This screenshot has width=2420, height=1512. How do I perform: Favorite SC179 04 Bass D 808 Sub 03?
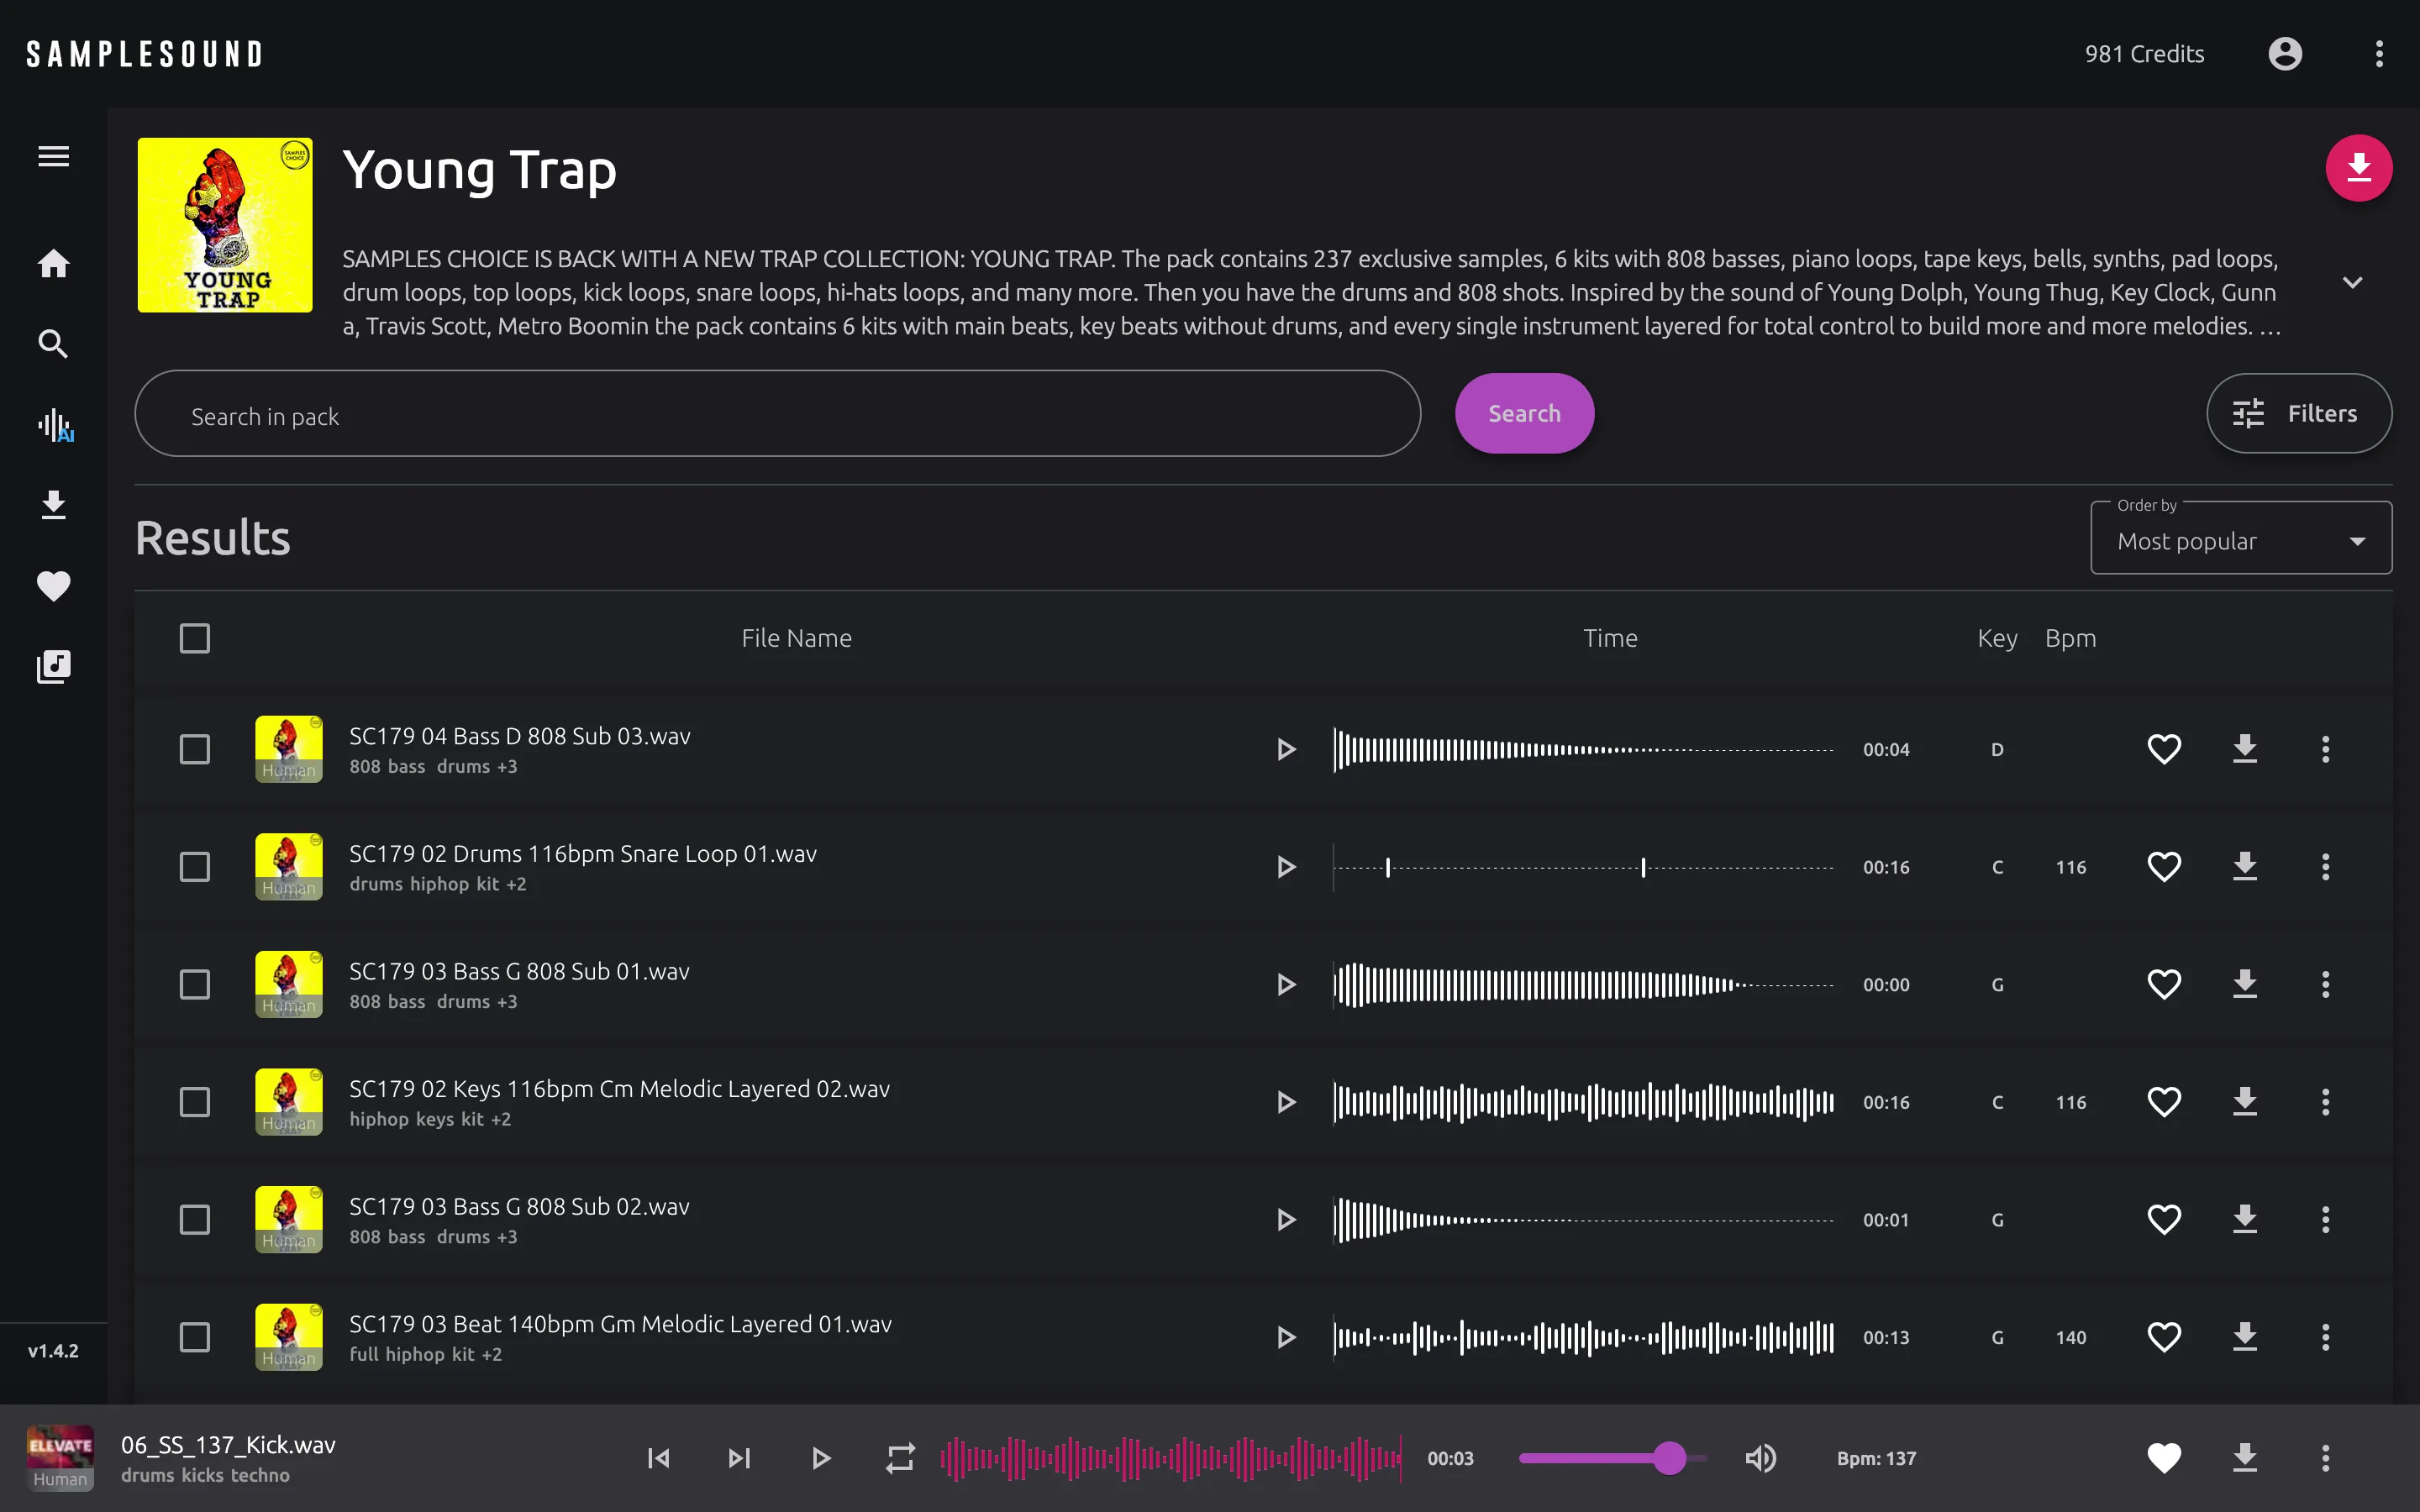(2164, 749)
